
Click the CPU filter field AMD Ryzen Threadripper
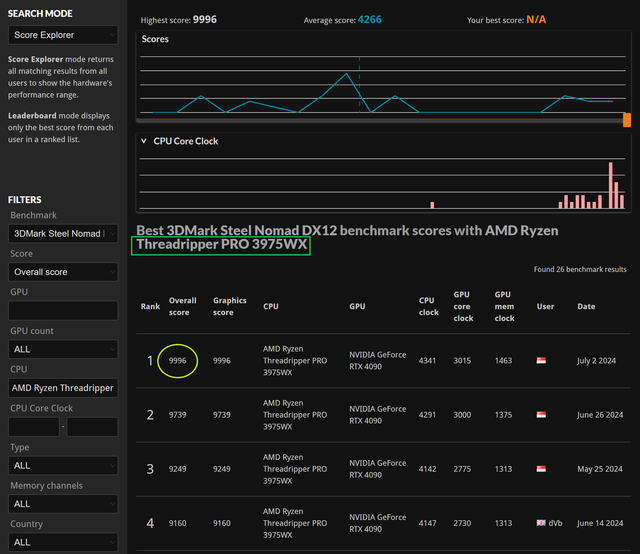tap(63, 388)
